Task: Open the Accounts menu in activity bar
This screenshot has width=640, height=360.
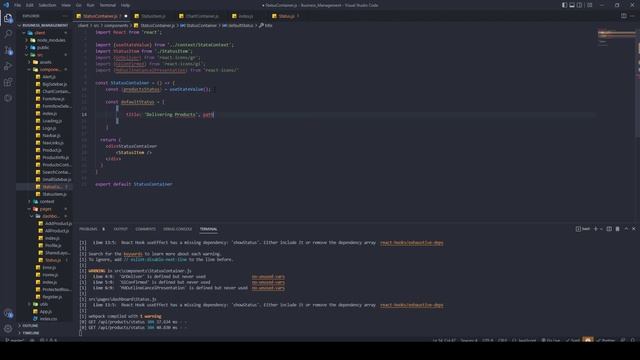Action: 8,314
